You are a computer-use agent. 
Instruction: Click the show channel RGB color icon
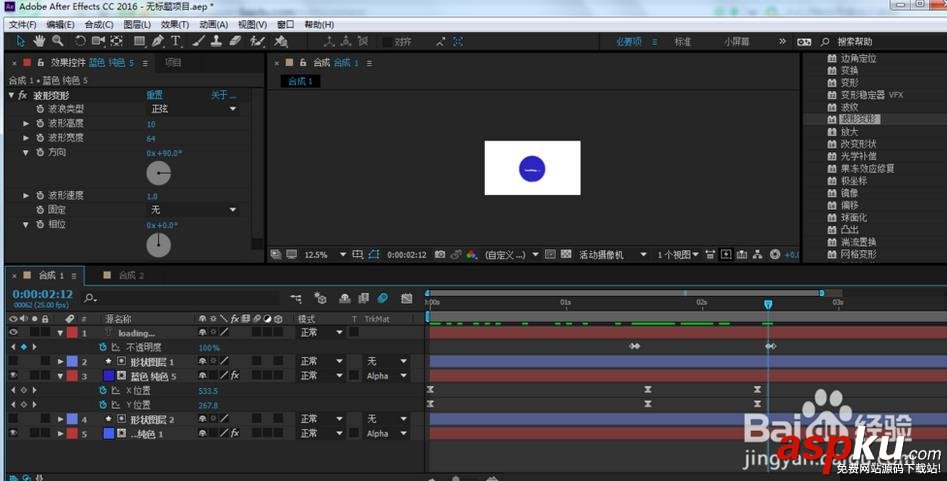click(472, 254)
